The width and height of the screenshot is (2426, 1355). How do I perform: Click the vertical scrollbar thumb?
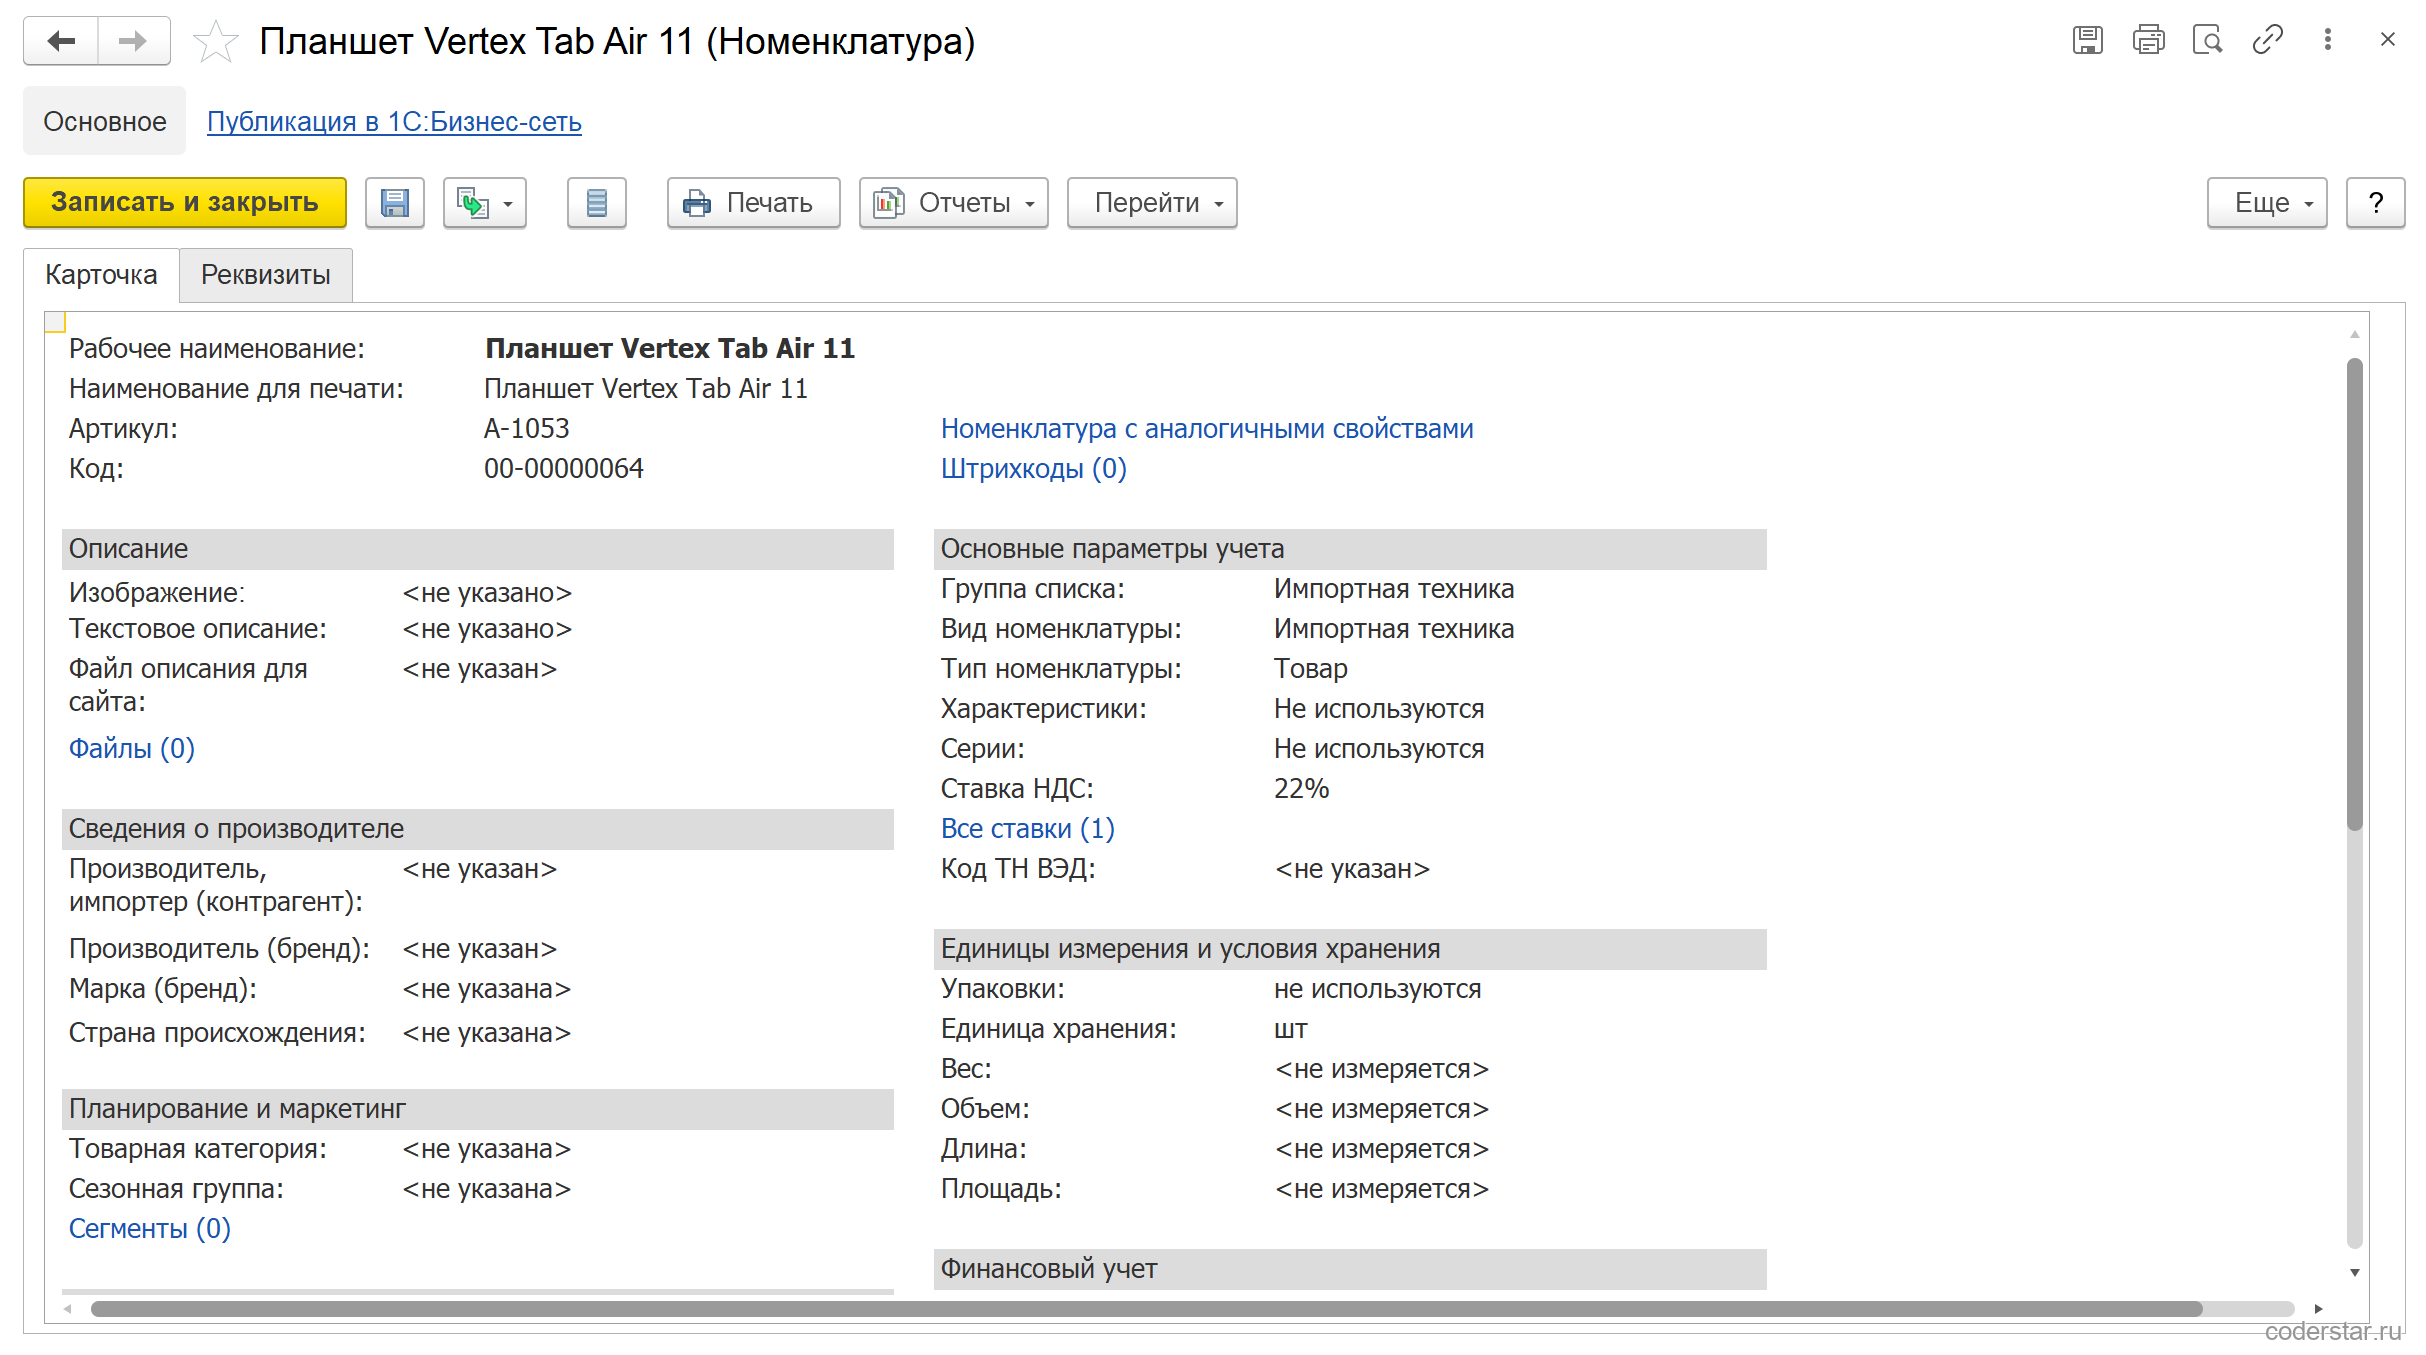point(2355,594)
